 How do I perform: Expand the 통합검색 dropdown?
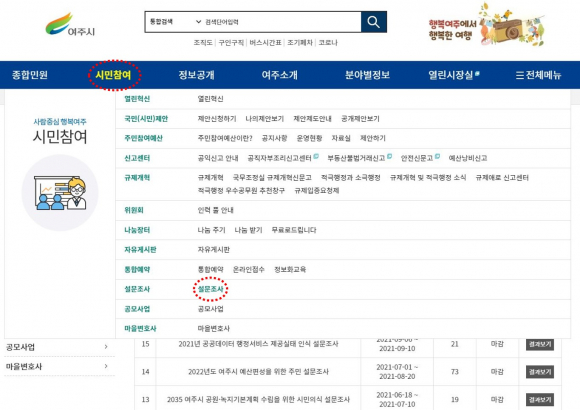tap(175, 22)
